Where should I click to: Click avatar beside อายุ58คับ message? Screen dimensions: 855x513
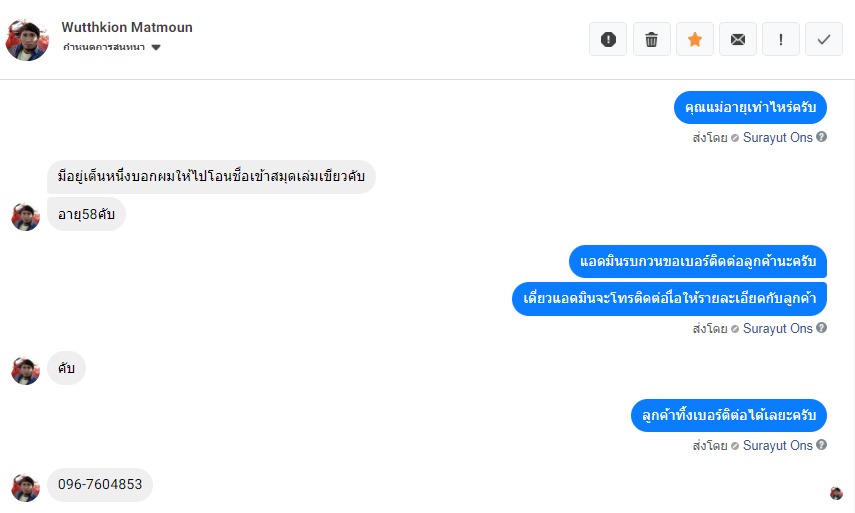(25, 216)
